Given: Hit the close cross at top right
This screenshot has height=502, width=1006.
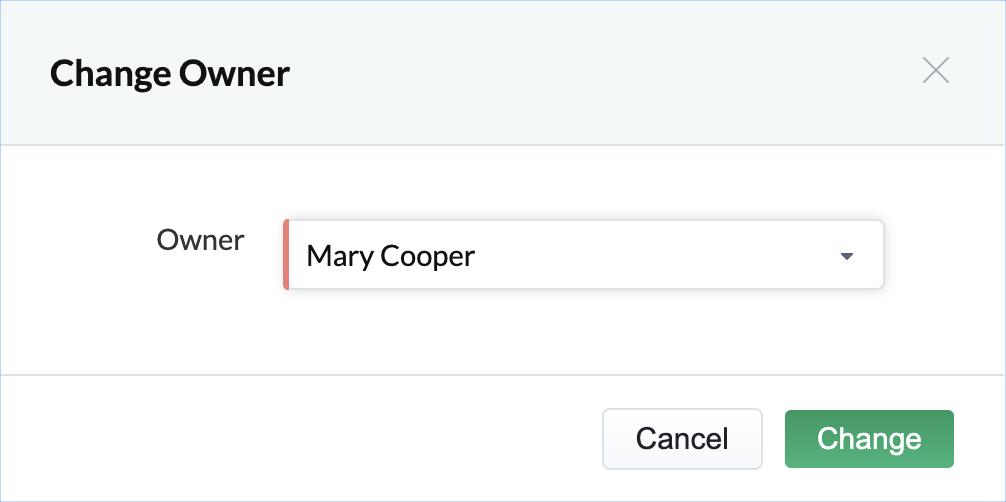Looking at the screenshot, I should click(935, 71).
